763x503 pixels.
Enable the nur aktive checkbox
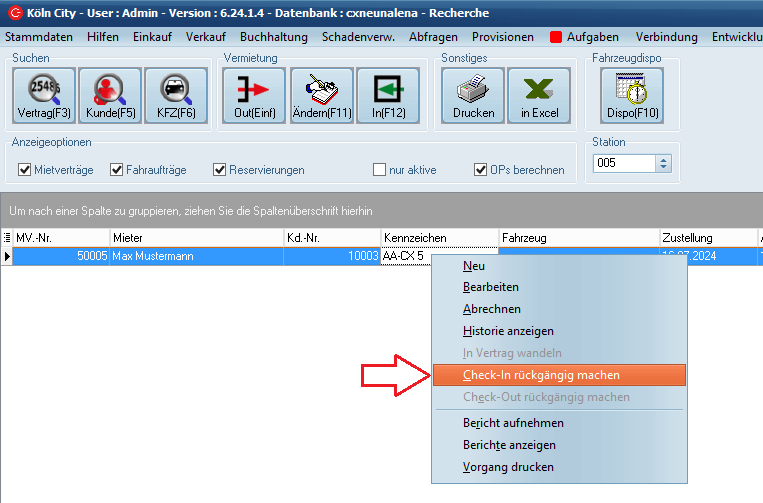tap(379, 170)
